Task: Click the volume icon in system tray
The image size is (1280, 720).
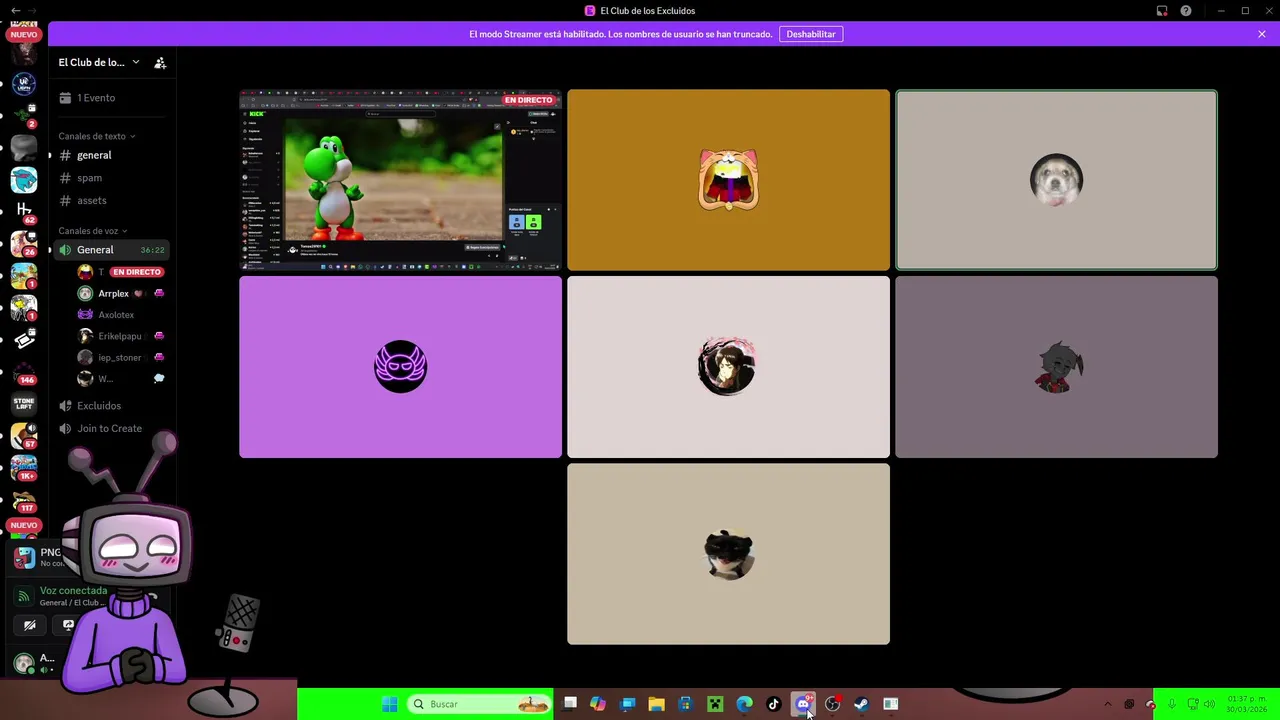Action: click(1209, 704)
